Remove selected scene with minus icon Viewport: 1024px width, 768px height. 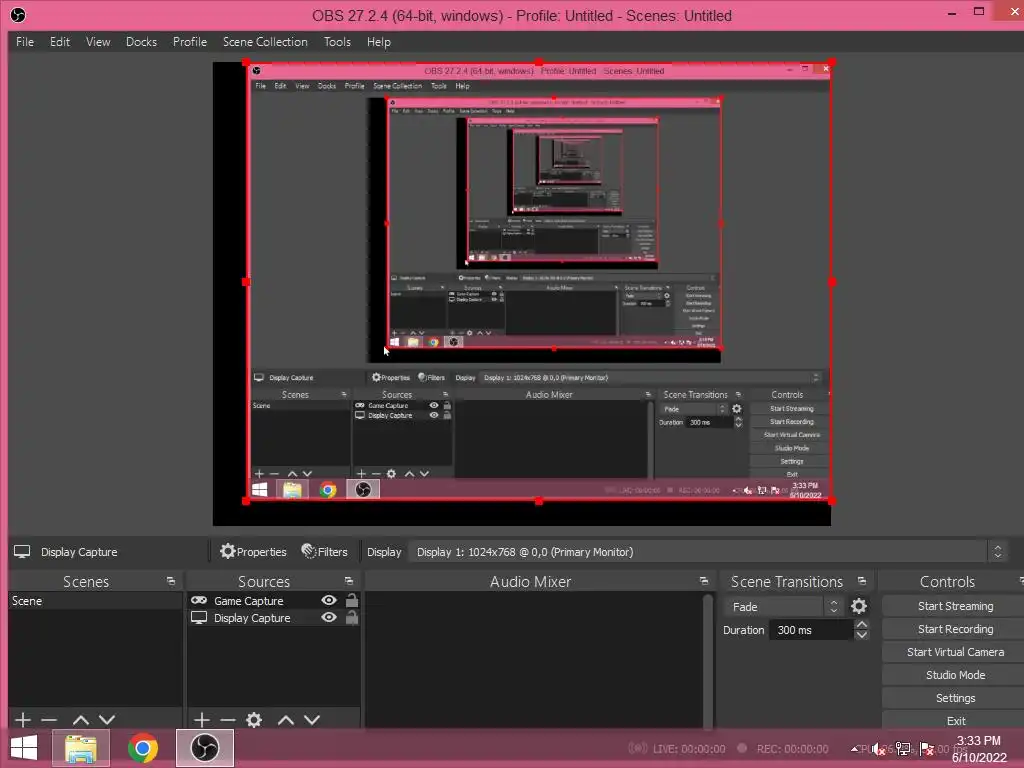(x=49, y=720)
